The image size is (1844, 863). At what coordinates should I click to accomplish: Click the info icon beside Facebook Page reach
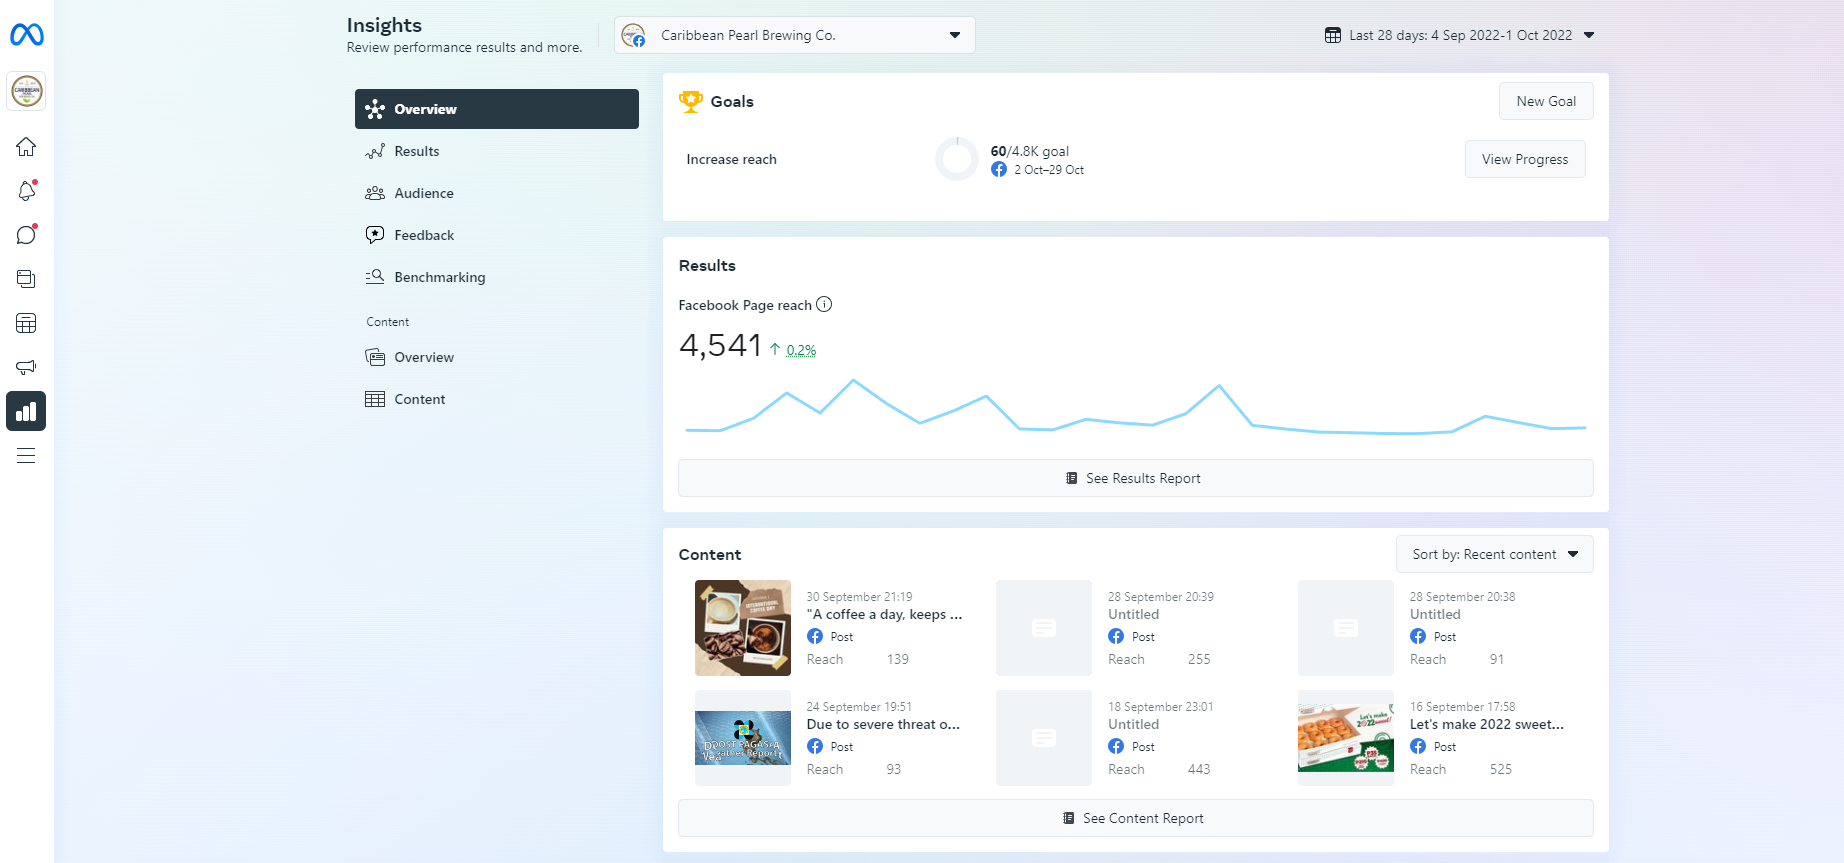click(824, 305)
